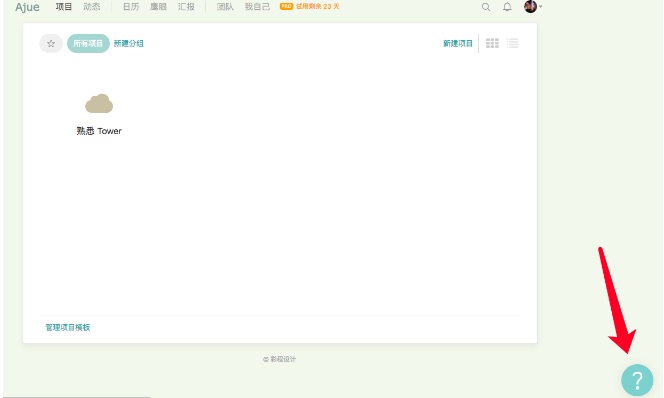Open the 我自己 nav item
Viewport: 664px width, 398px height.
[257, 7]
